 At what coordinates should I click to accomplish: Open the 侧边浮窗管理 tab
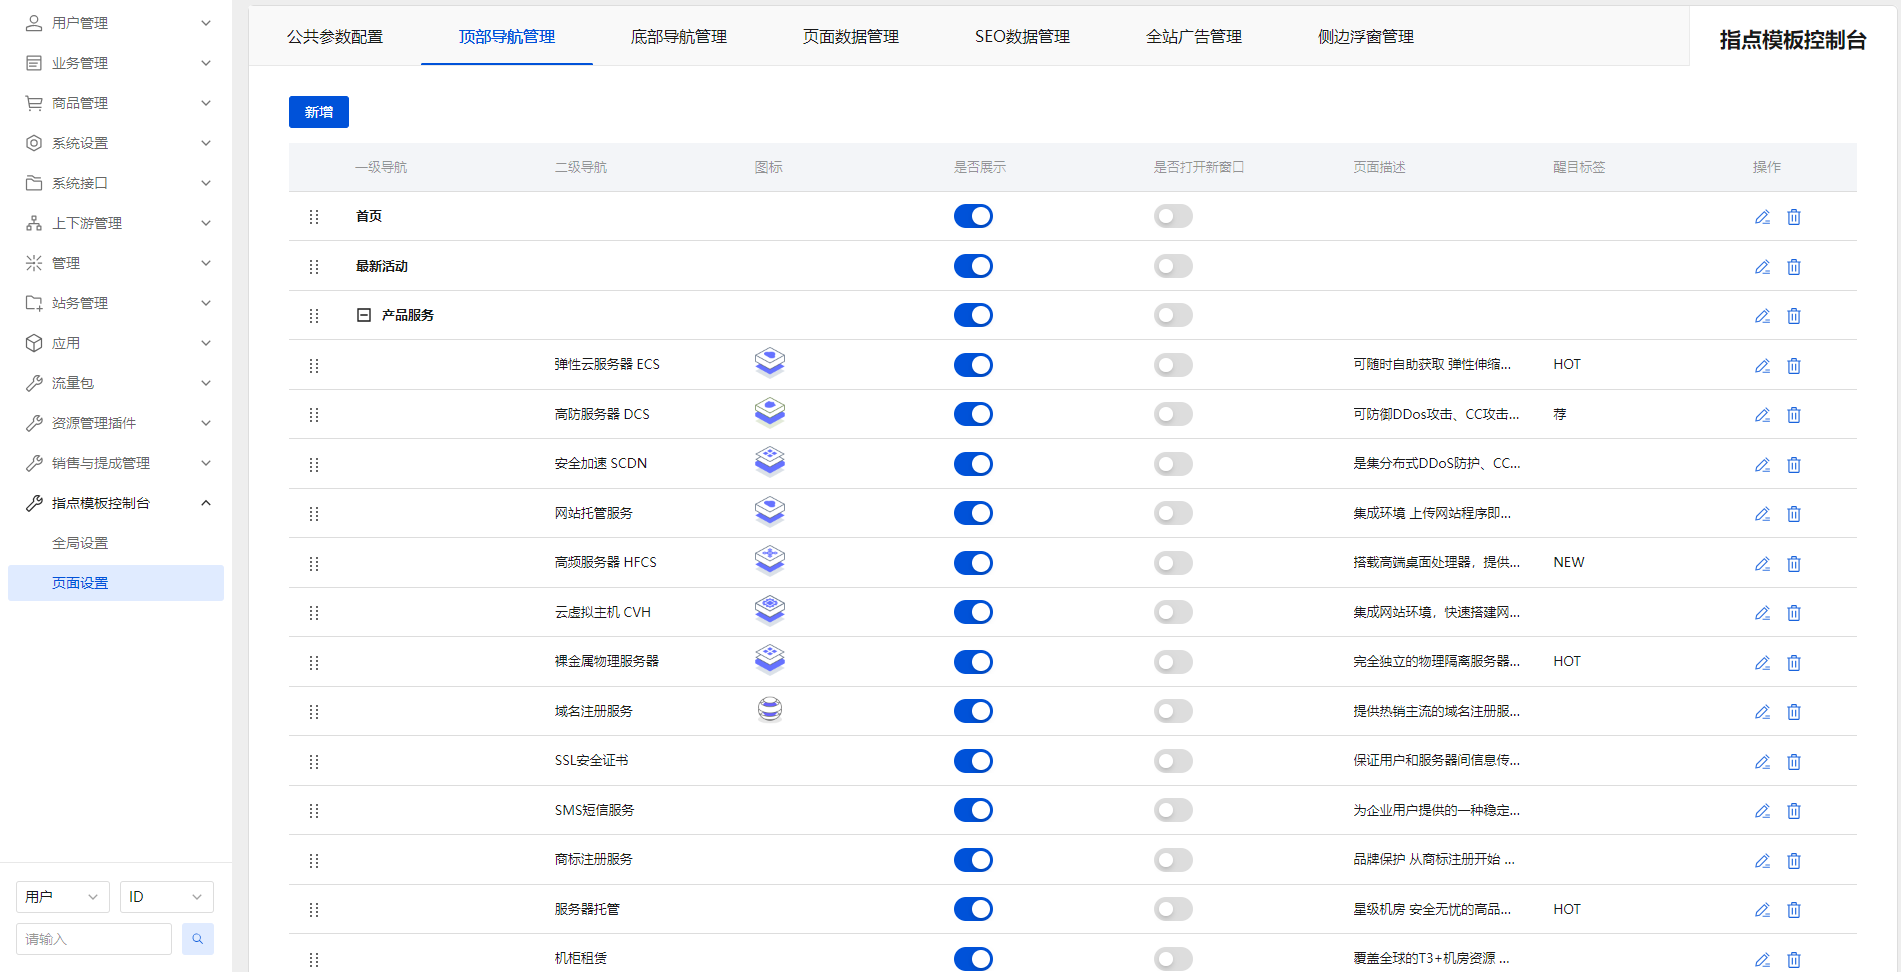click(x=1366, y=37)
